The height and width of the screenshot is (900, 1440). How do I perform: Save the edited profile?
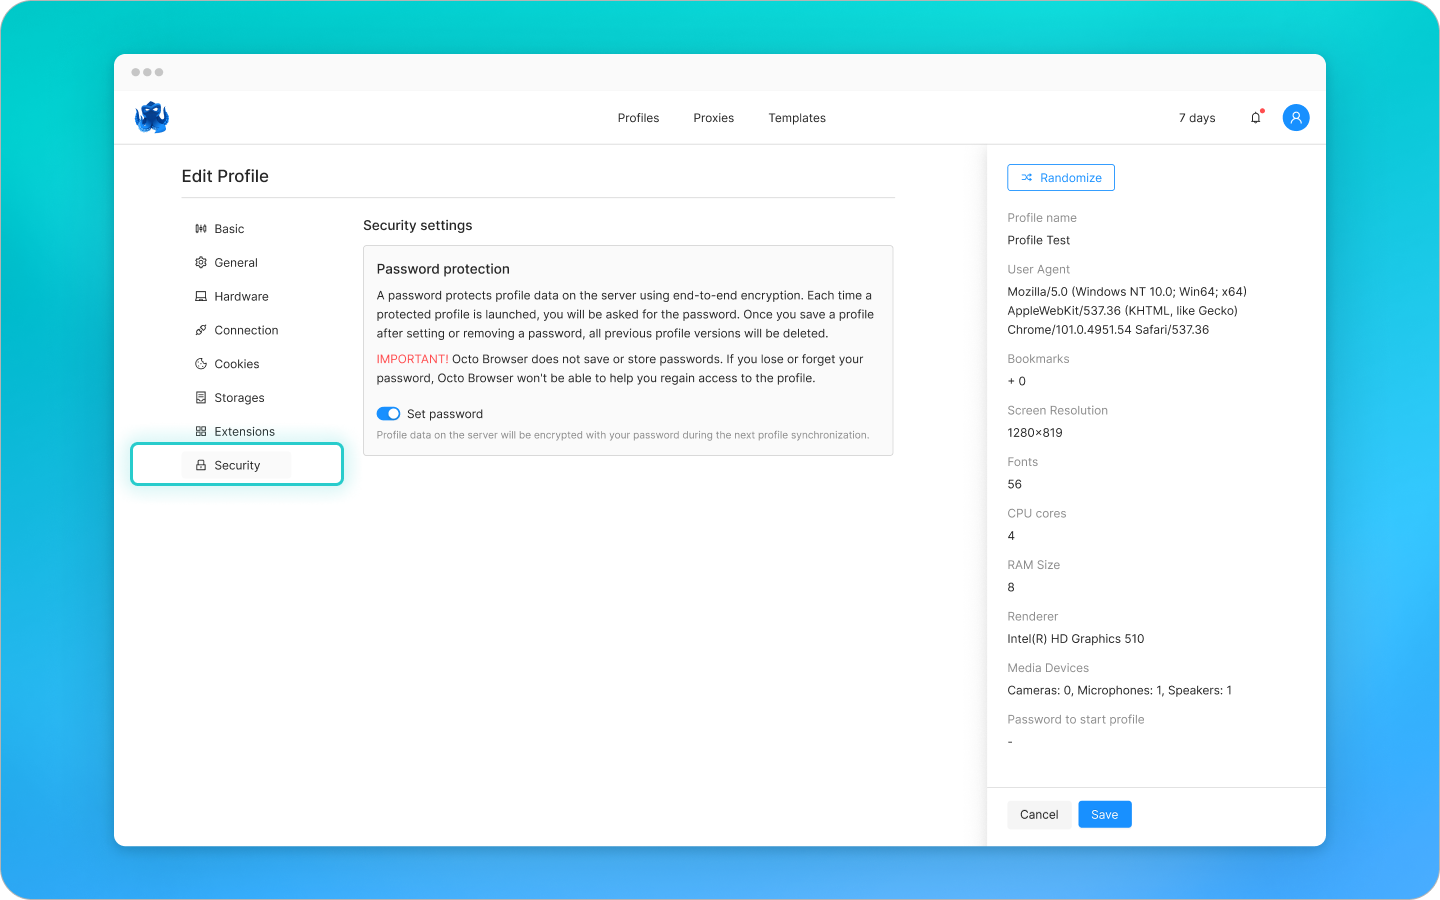pyautogui.click(x=1104, y=814)
